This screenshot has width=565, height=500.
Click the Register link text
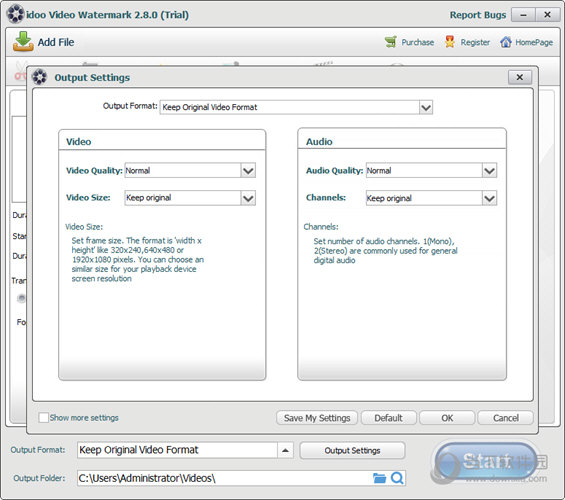coord(475,42)
